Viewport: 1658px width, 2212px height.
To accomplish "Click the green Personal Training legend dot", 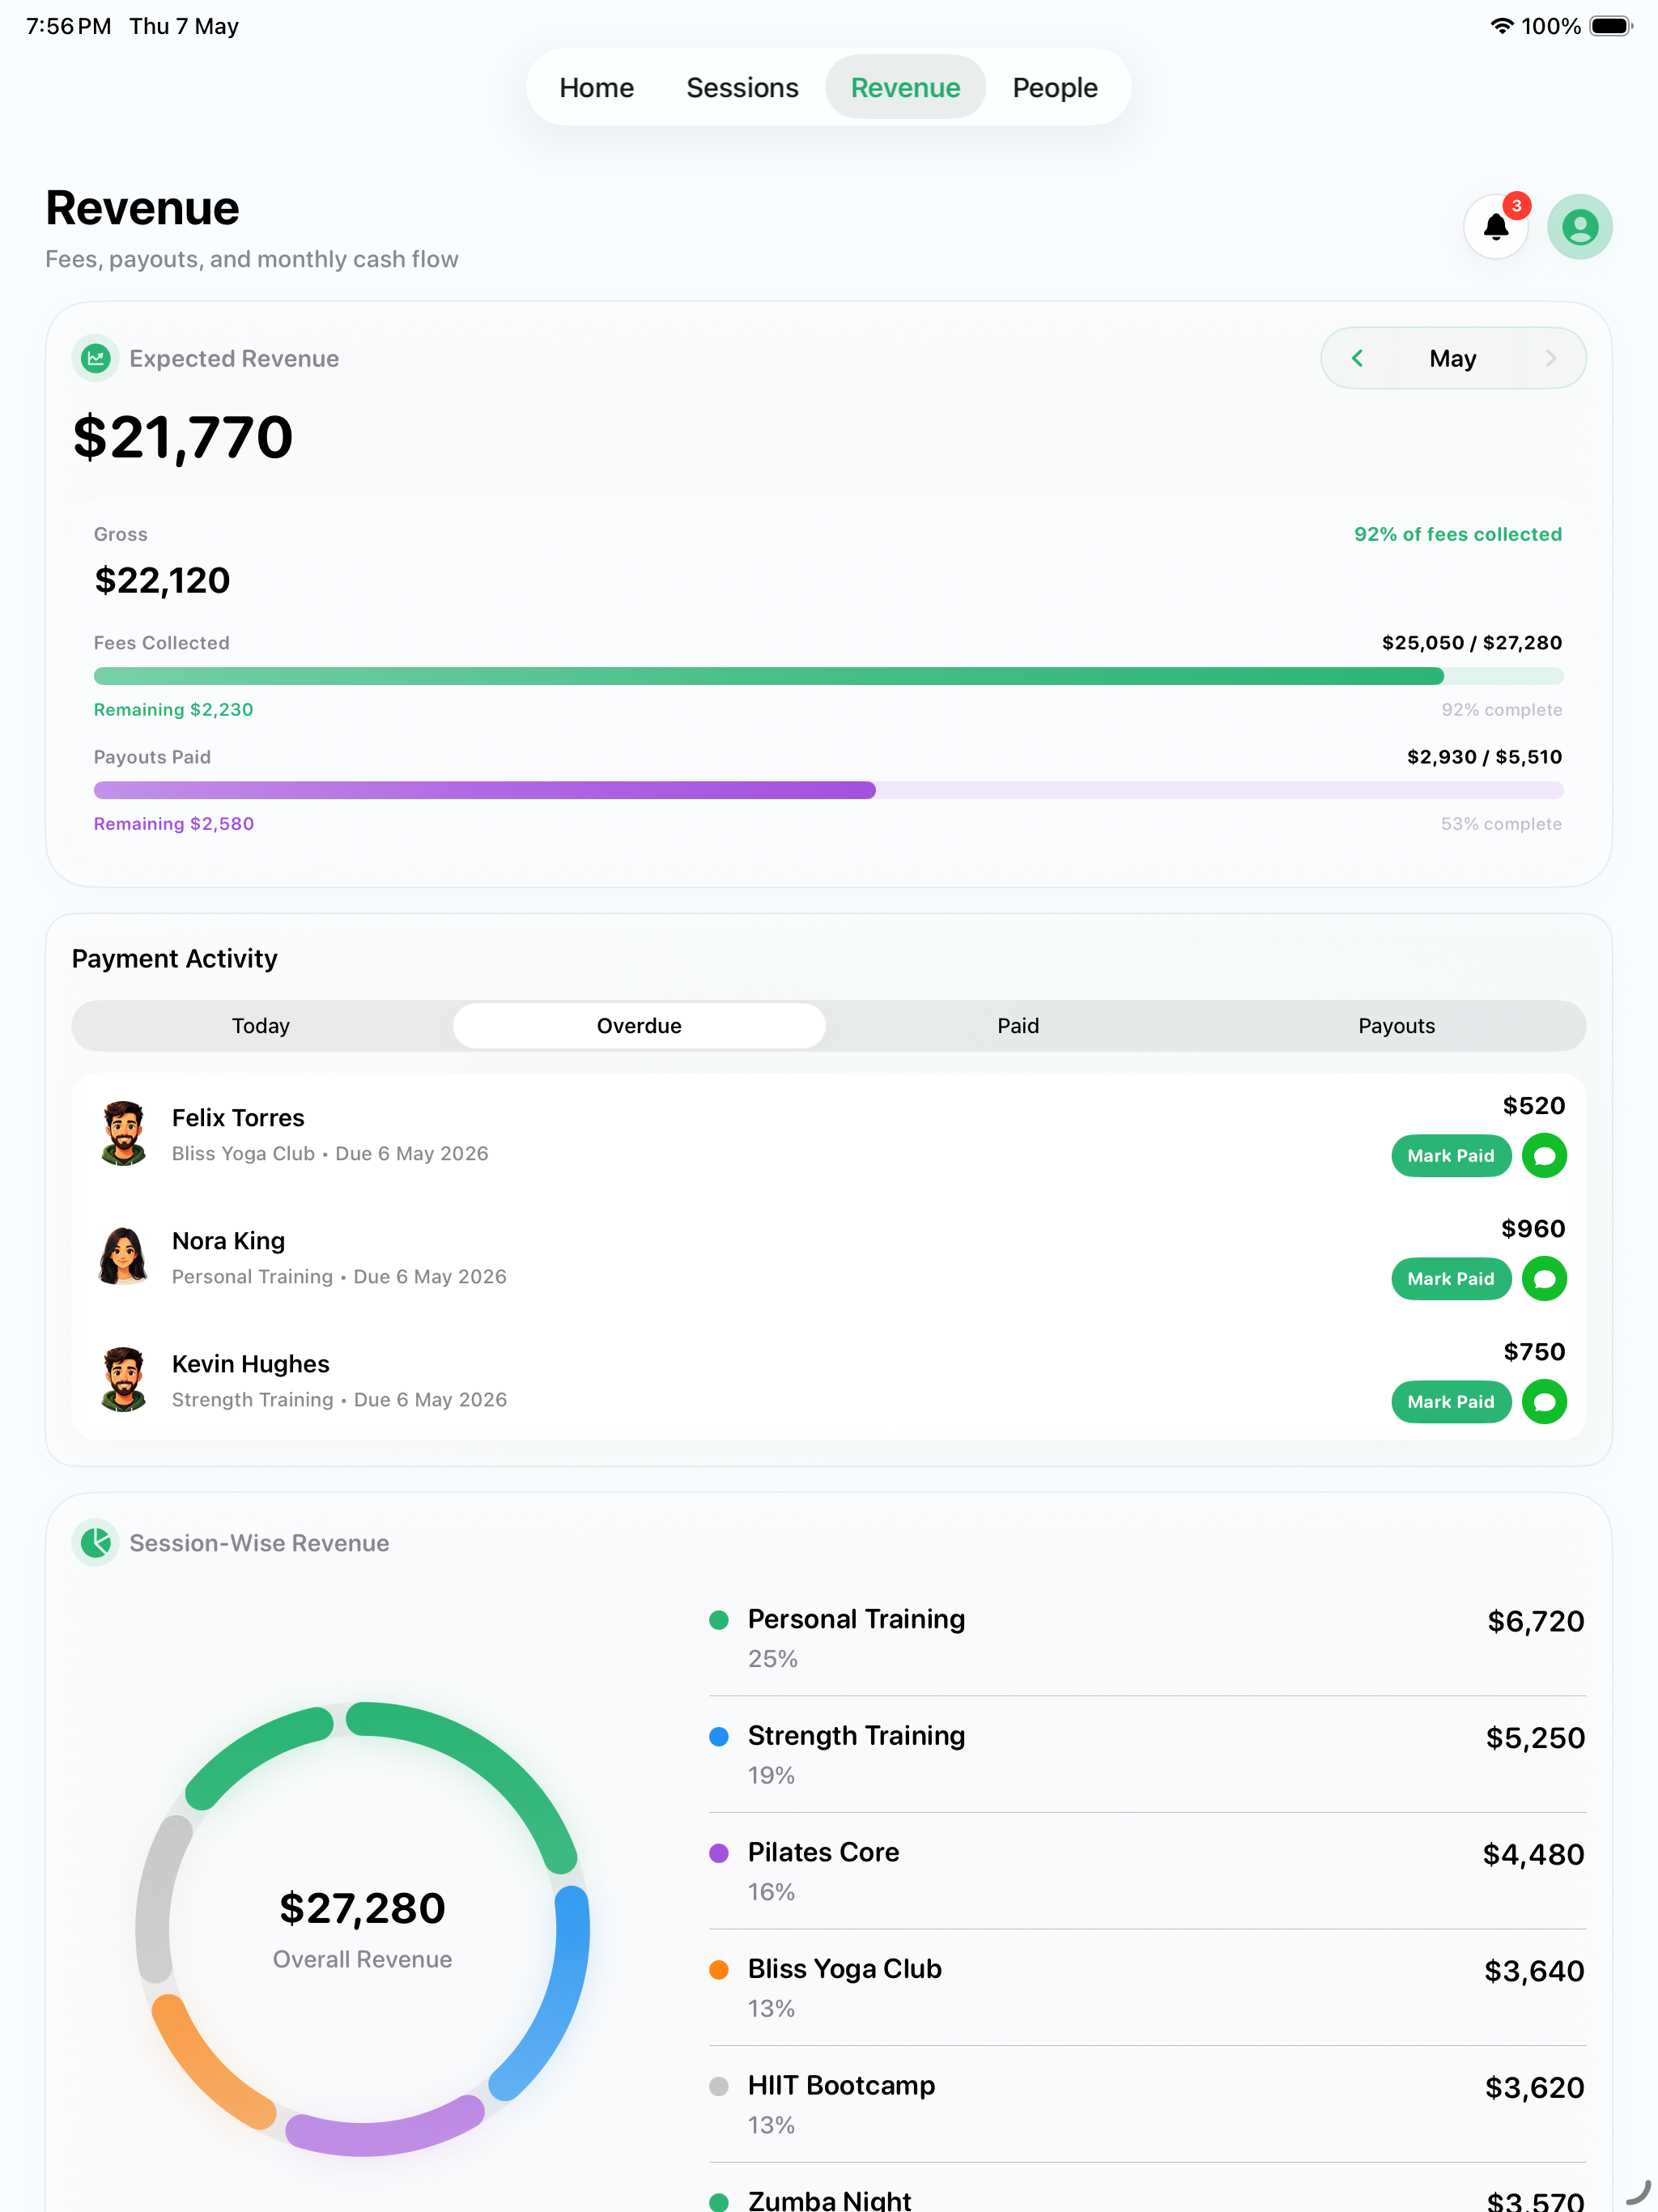I will (718, 1620).
